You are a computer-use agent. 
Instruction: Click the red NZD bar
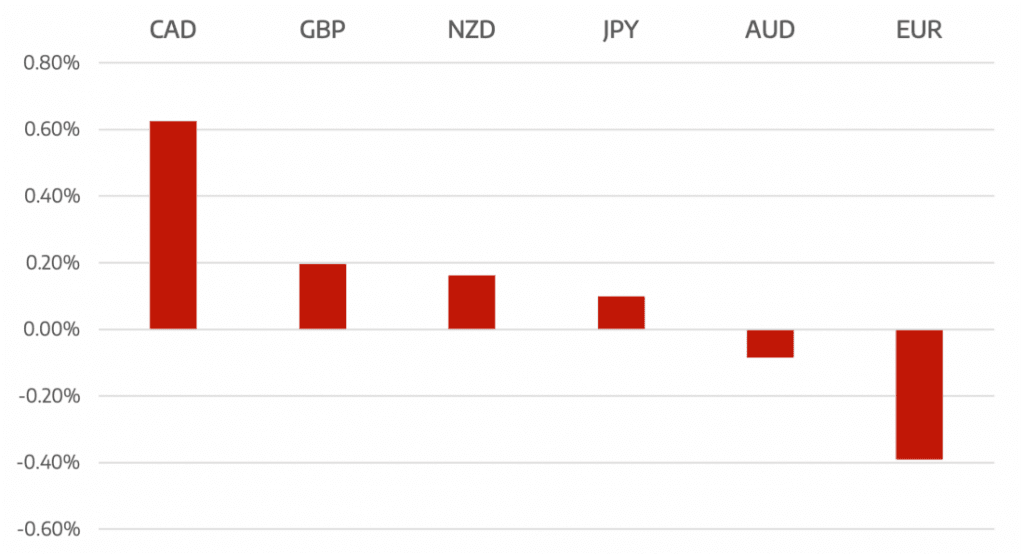pos(471,302)
